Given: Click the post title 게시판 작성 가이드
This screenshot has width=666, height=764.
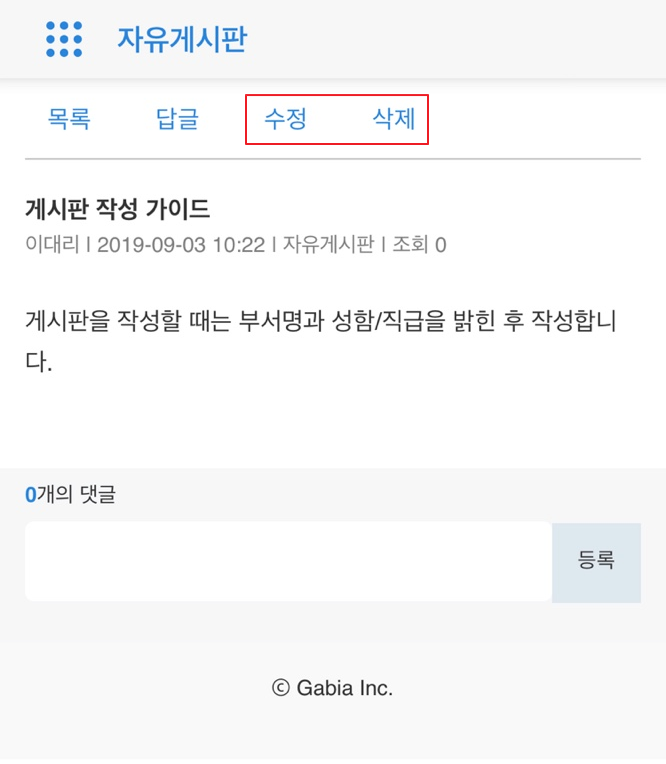Looking at the screenshot, I should click(x=117, y=209).
